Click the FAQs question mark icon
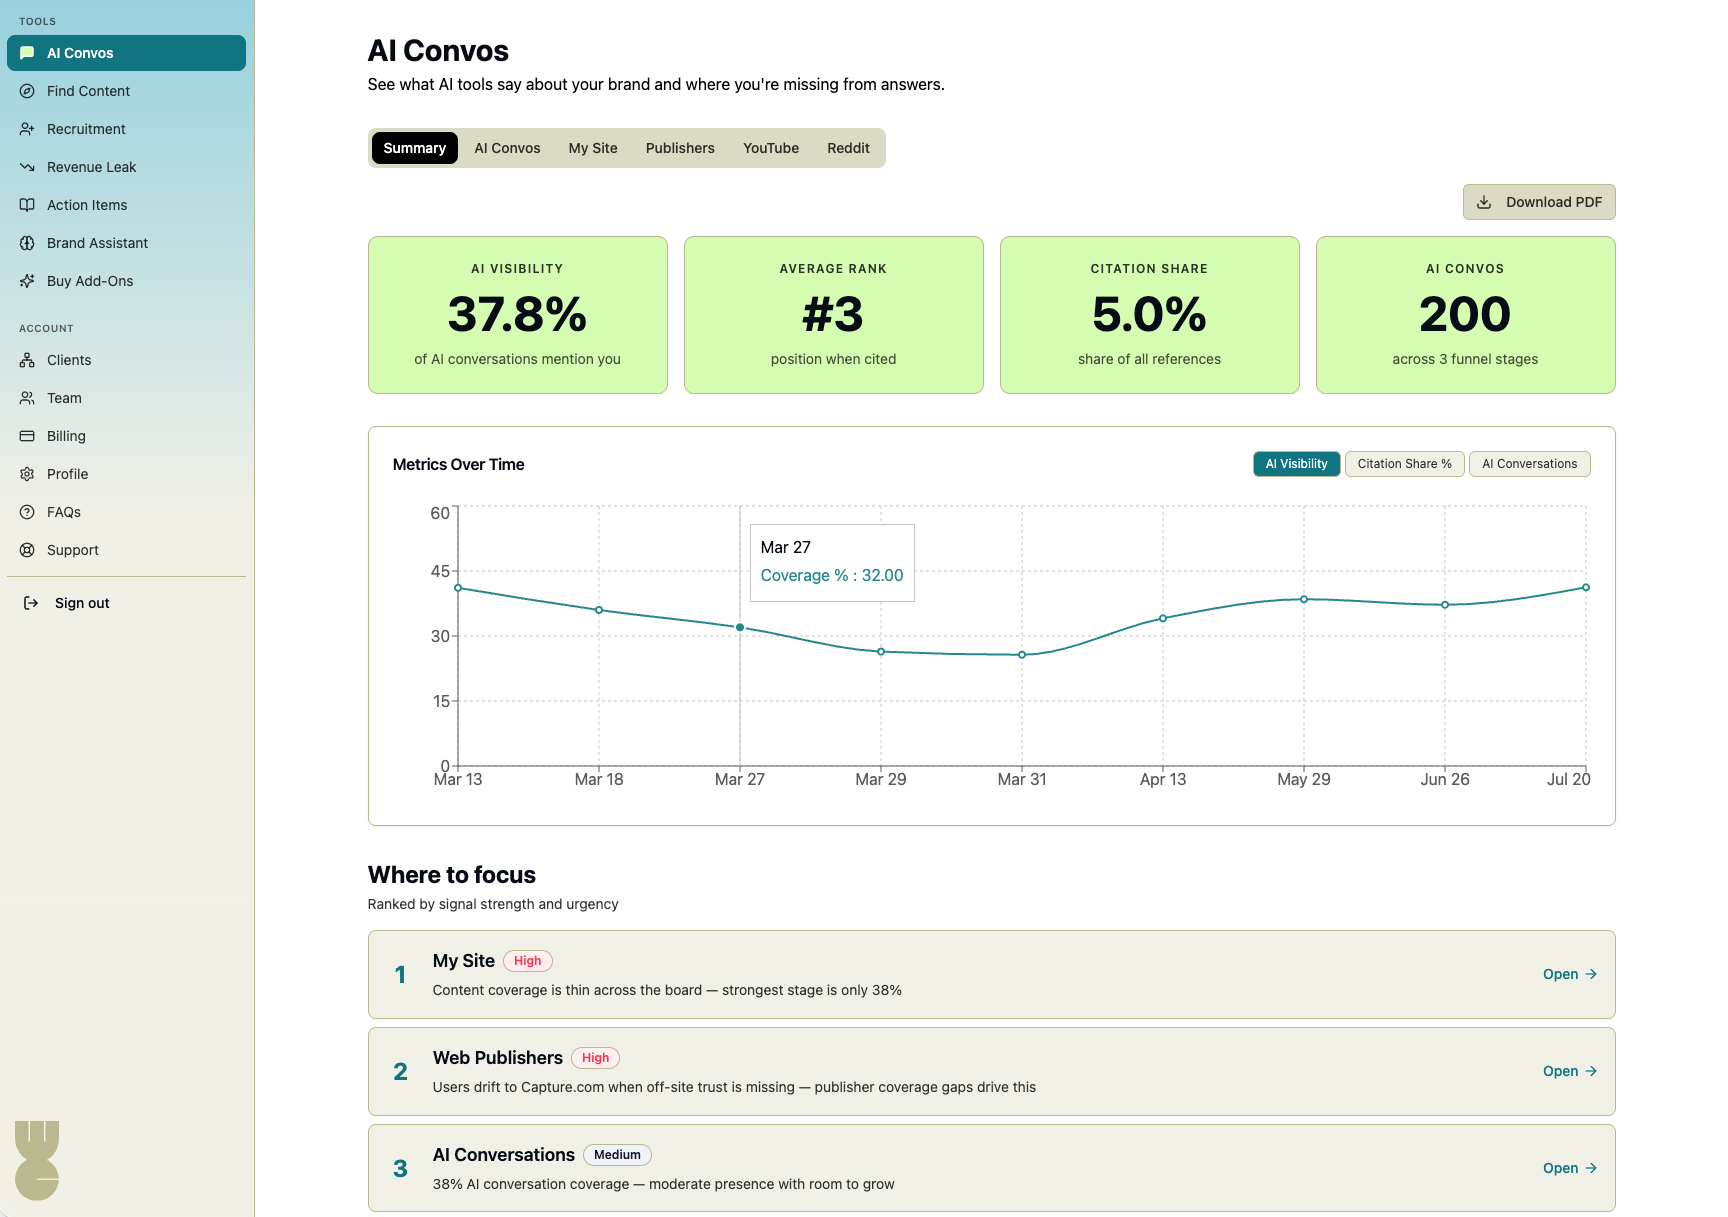The height and width of the screenshot is (1217, 1728). tap(27, 512)
